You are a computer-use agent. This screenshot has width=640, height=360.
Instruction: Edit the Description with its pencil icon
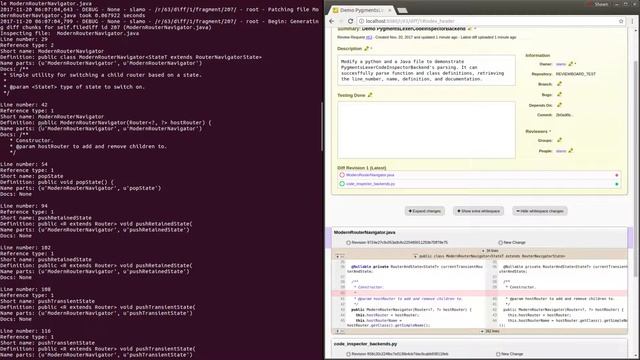pyautogui.click(x=366, y=49)
